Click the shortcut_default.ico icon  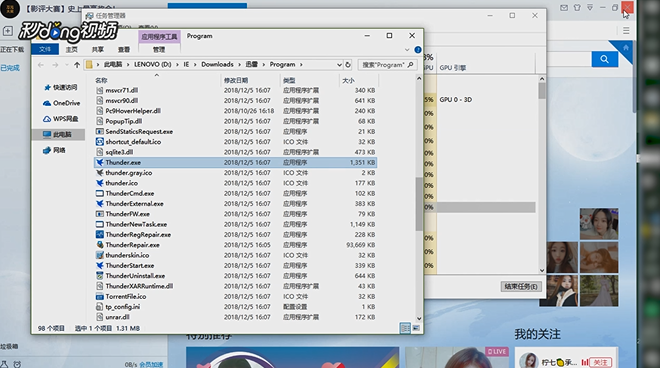pyautogui.click(x=100, y=142)
